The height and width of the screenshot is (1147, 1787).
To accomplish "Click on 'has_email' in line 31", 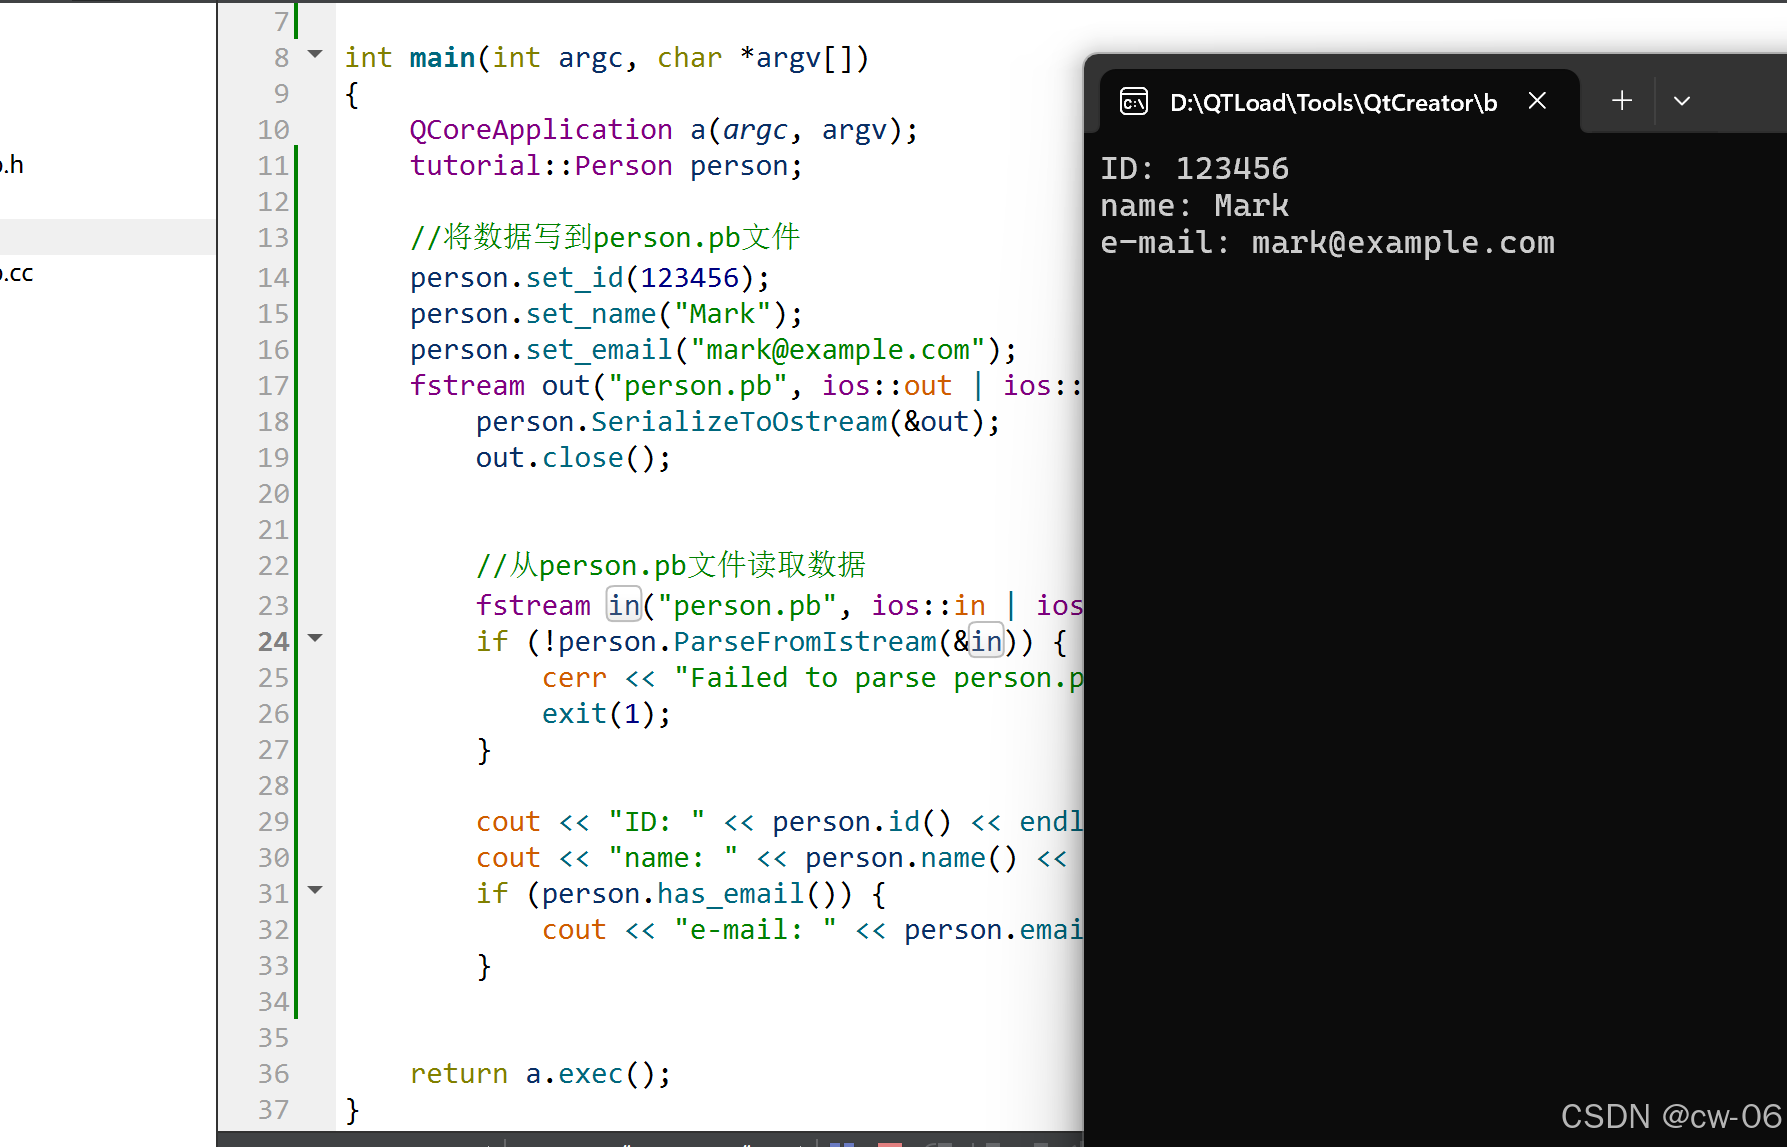I will coord(730,894).
